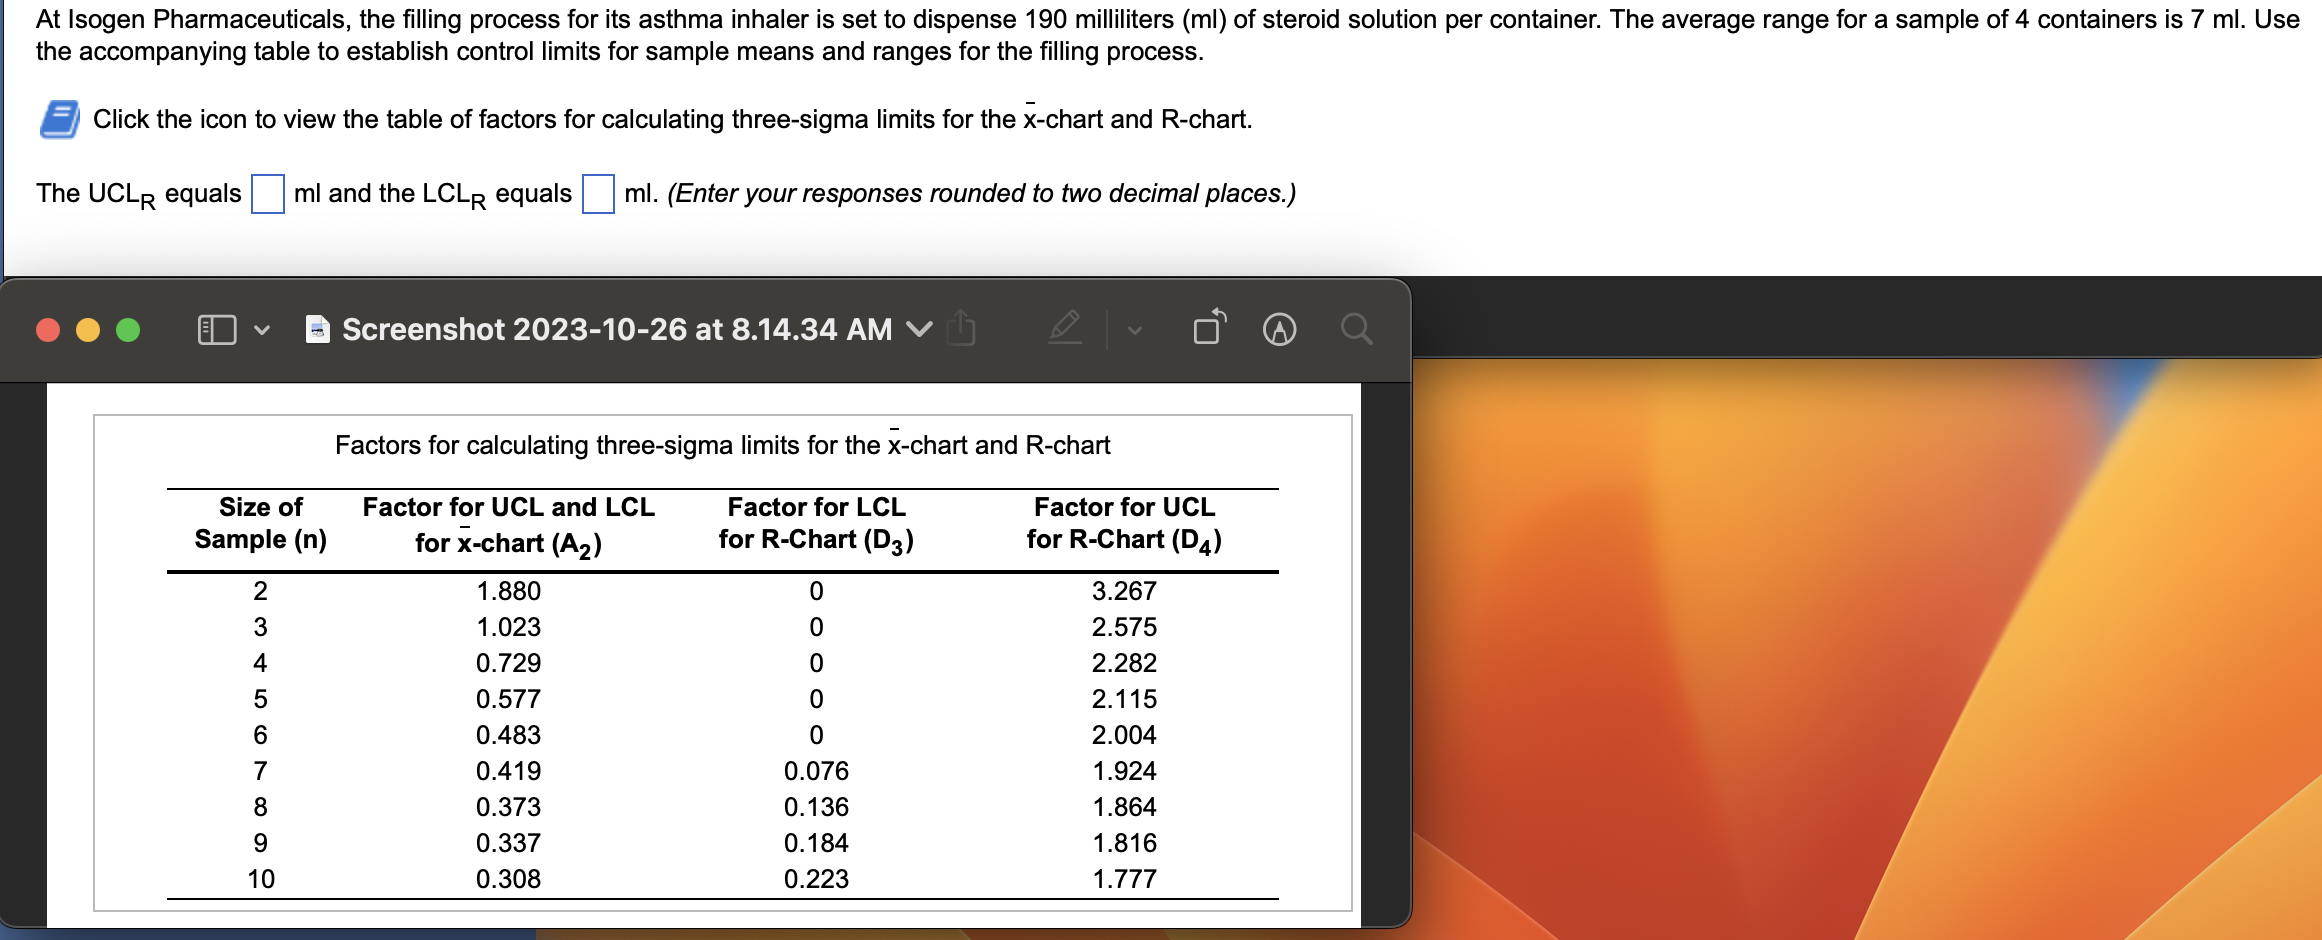Click the UCL R answer input box
2322x940 pixels.
coord(268,194)
